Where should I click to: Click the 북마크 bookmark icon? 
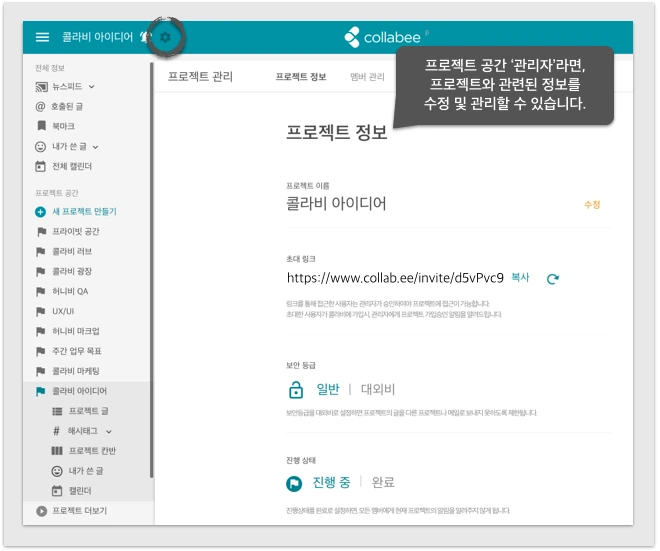click(41, 126)
